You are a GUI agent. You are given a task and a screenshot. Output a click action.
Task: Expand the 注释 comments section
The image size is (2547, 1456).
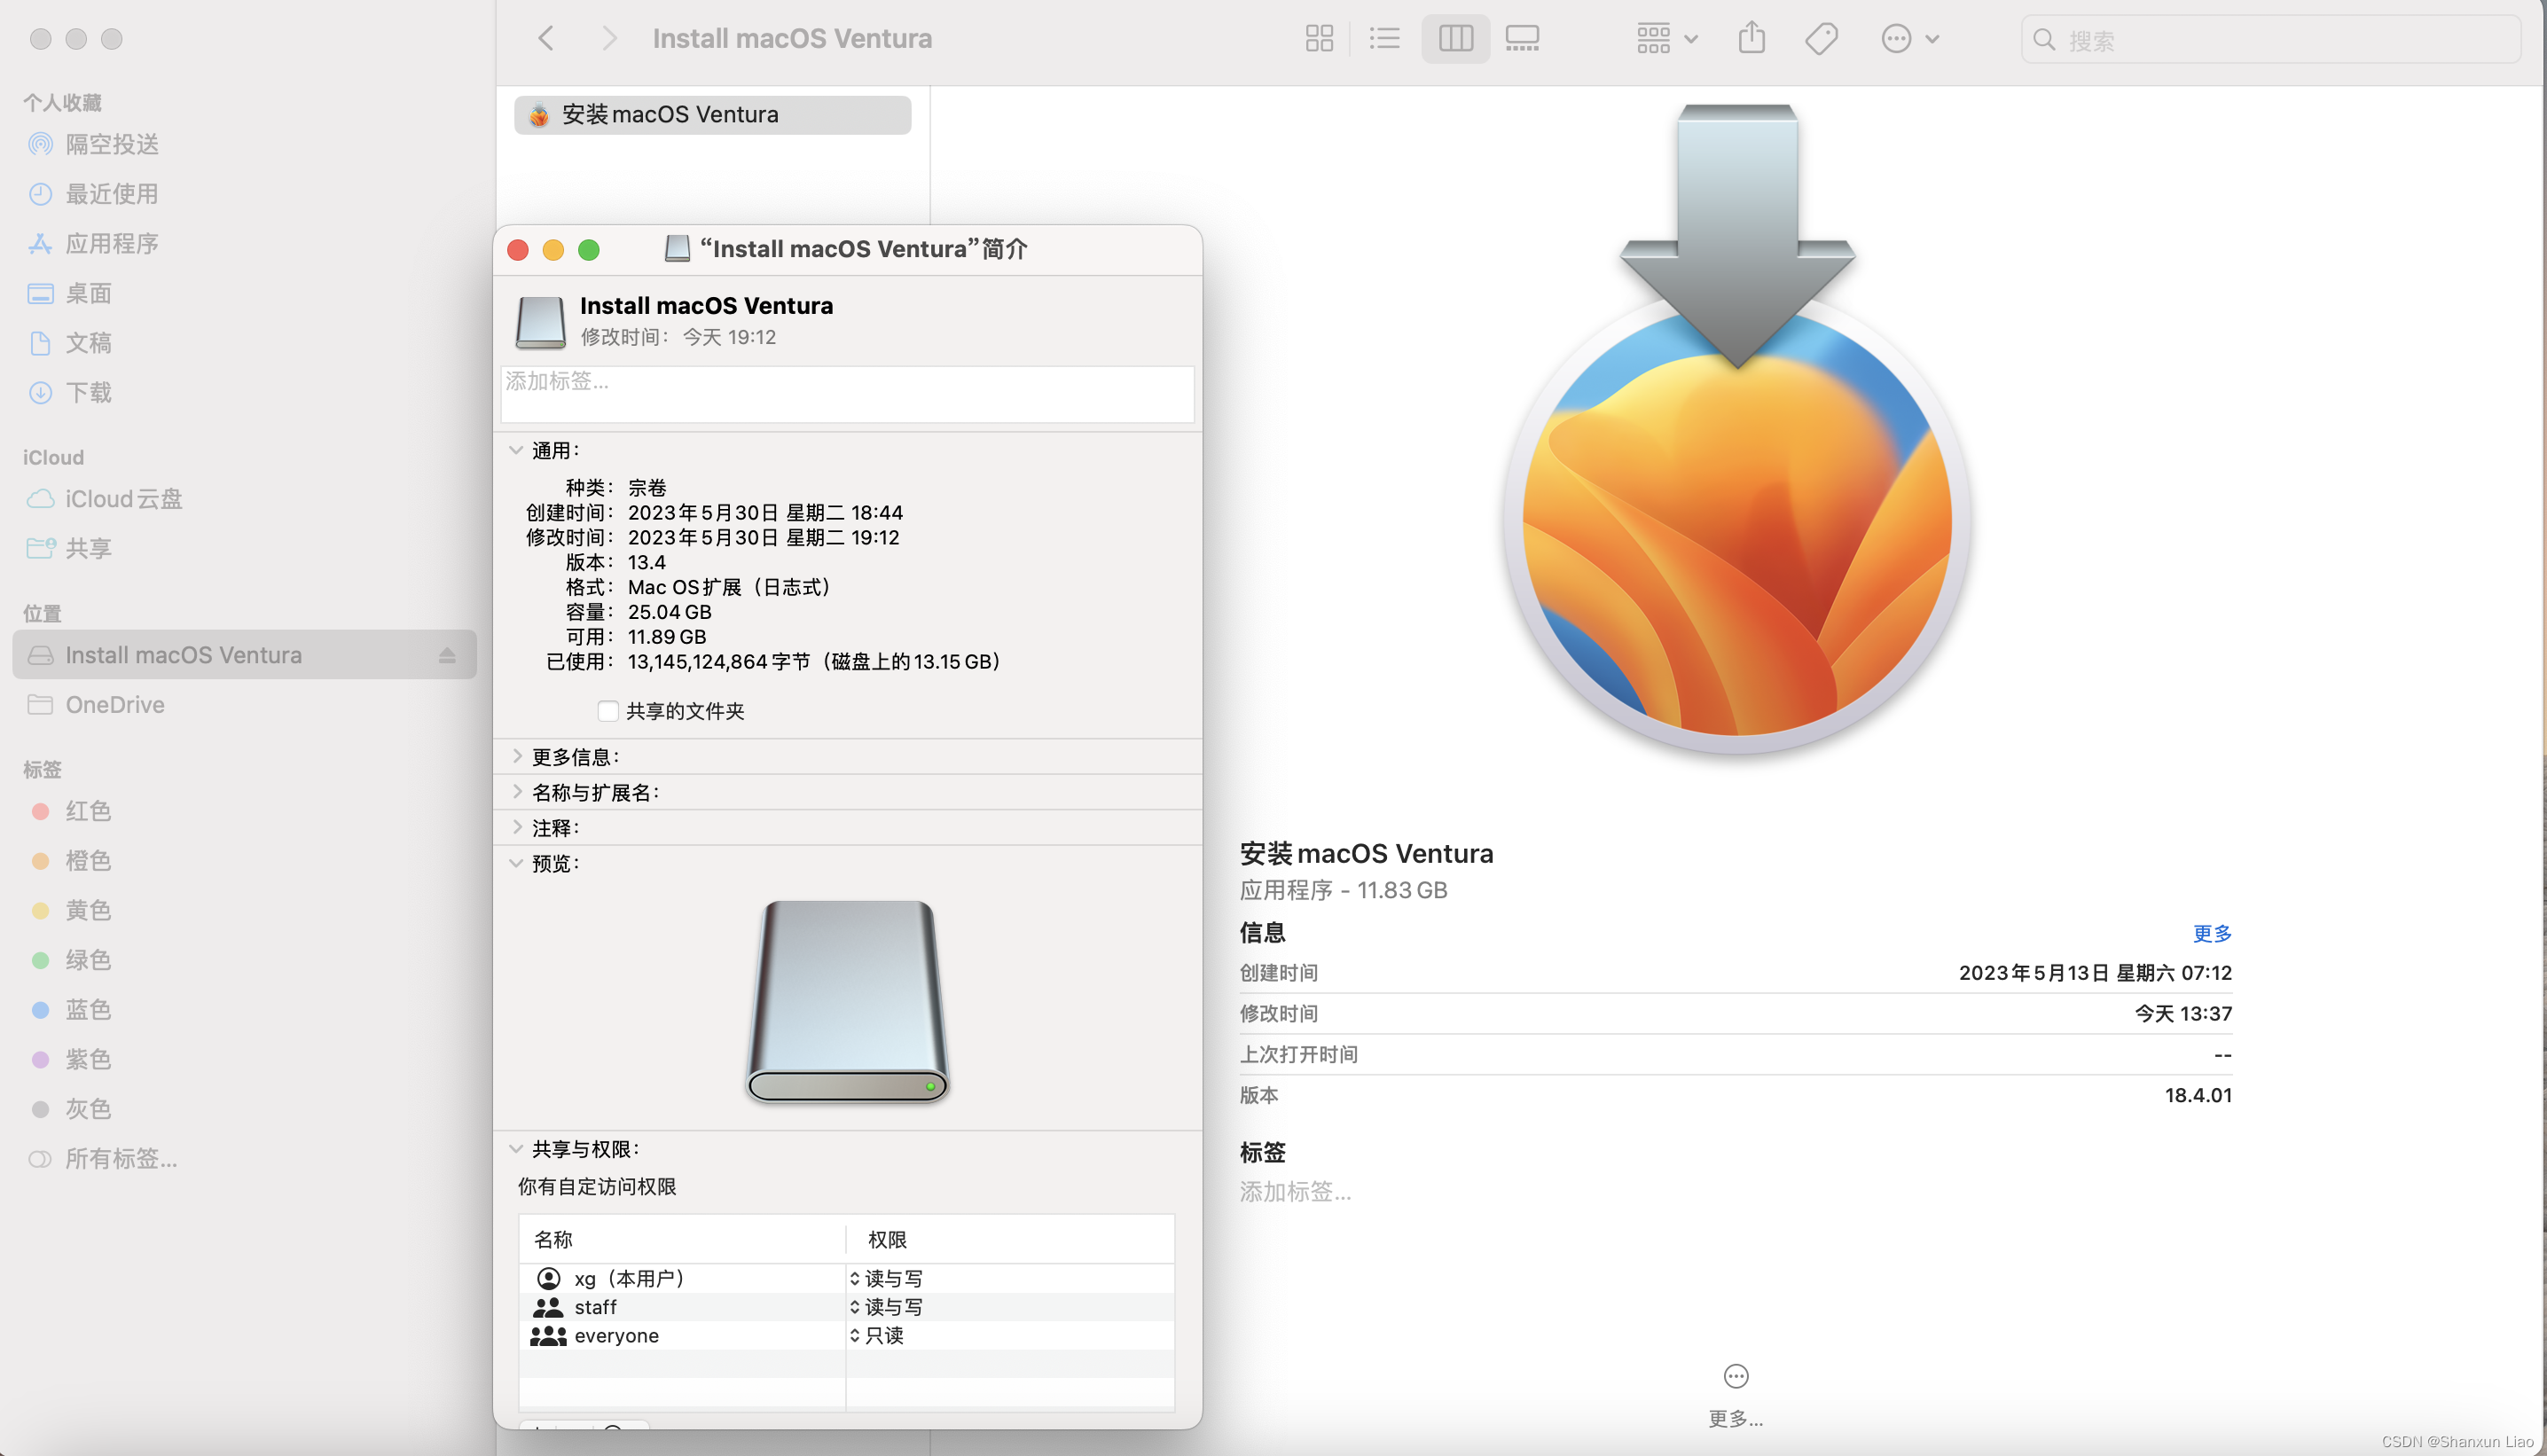coord(517,827)
